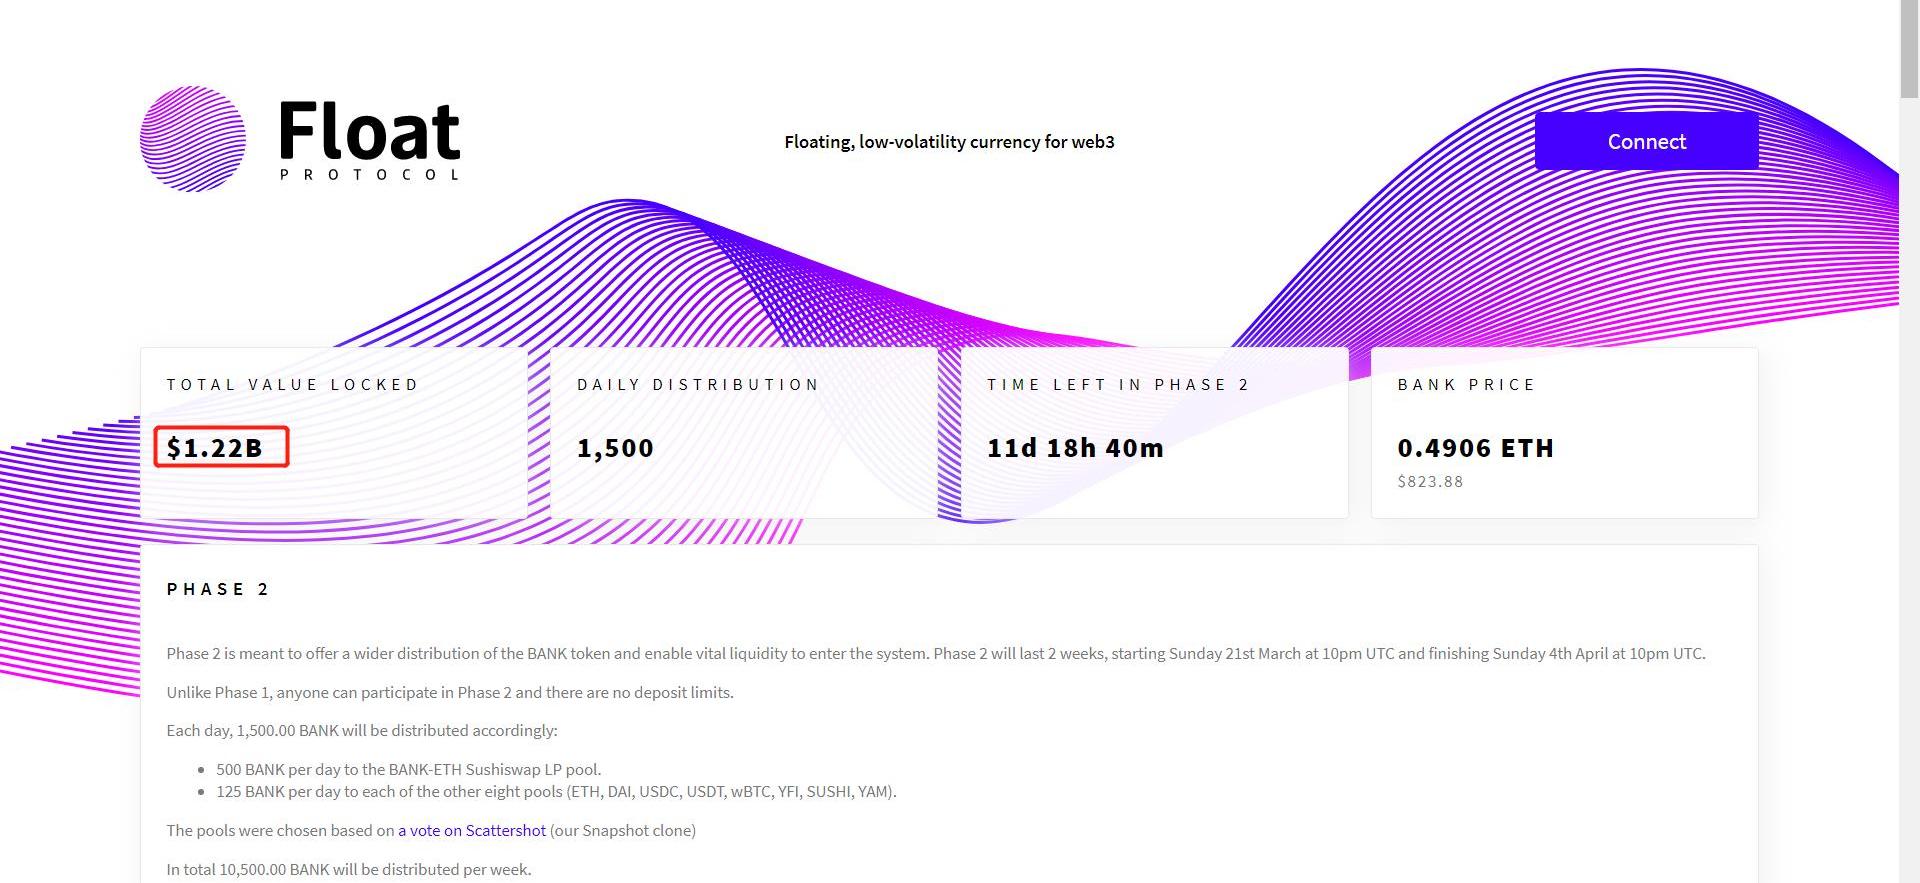Click the Bank Price card heading
Viewport: 1920px width, 883px height.
pos(1466,385)
